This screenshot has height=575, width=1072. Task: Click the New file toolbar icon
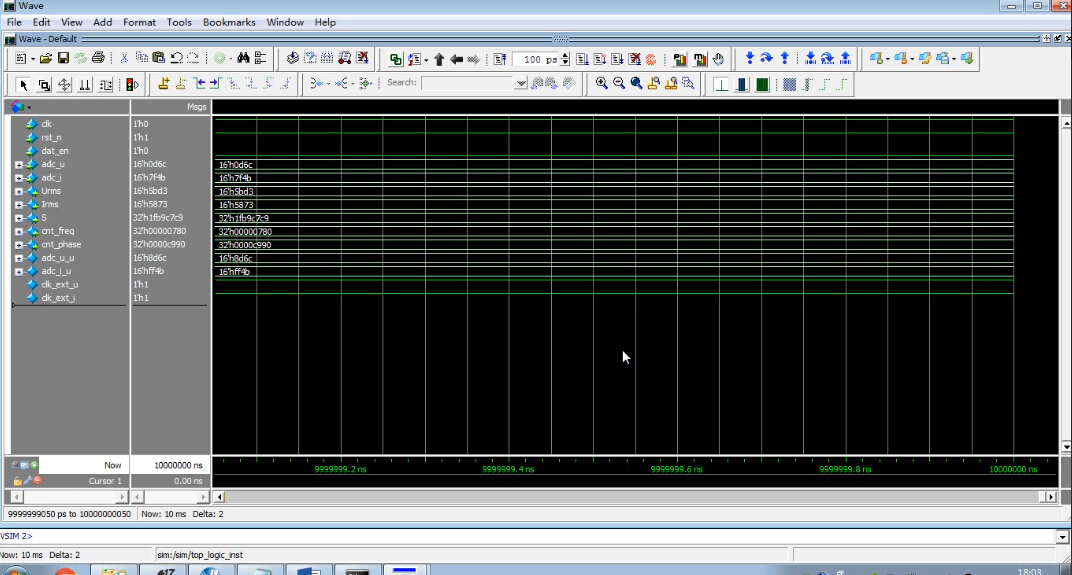click(21, 59)
